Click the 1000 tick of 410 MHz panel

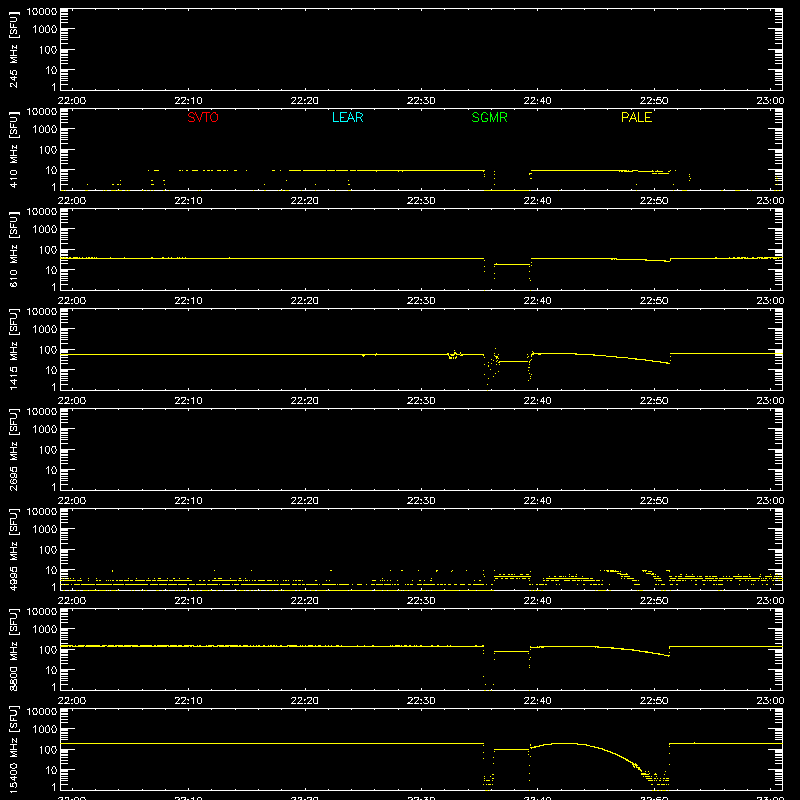[45, 130]
